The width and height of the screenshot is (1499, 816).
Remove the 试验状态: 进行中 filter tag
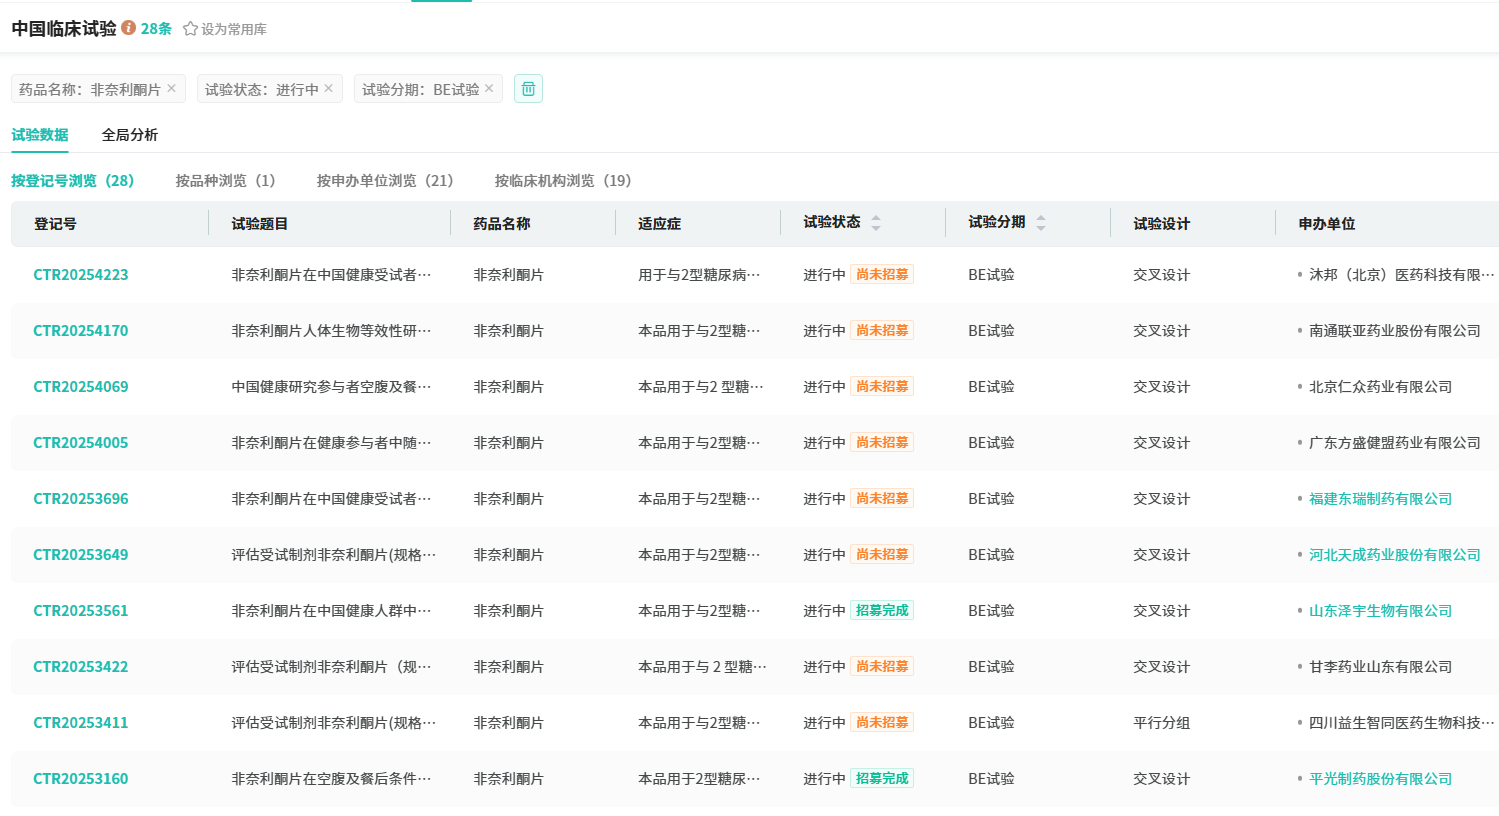point(329,89)
